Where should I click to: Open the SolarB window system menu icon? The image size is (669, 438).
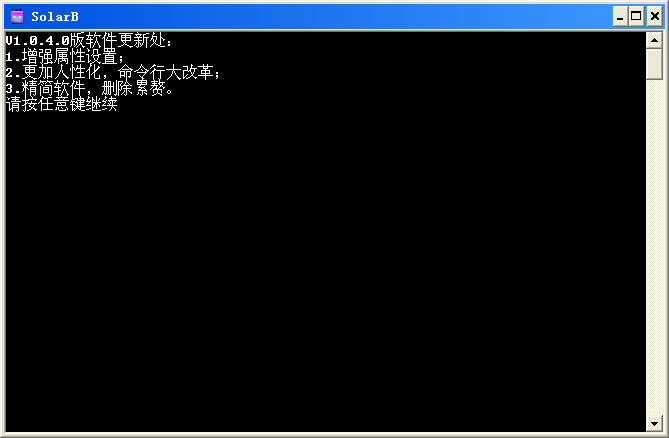click(17, 16)
